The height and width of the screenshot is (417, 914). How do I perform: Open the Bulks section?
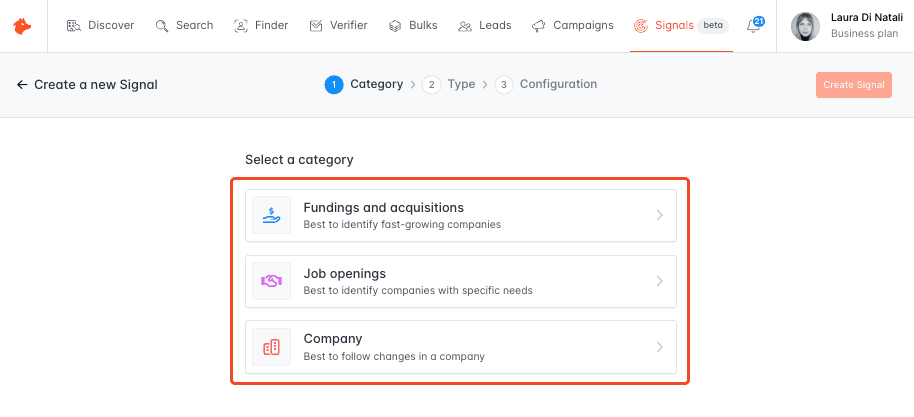tap(413, 26)
